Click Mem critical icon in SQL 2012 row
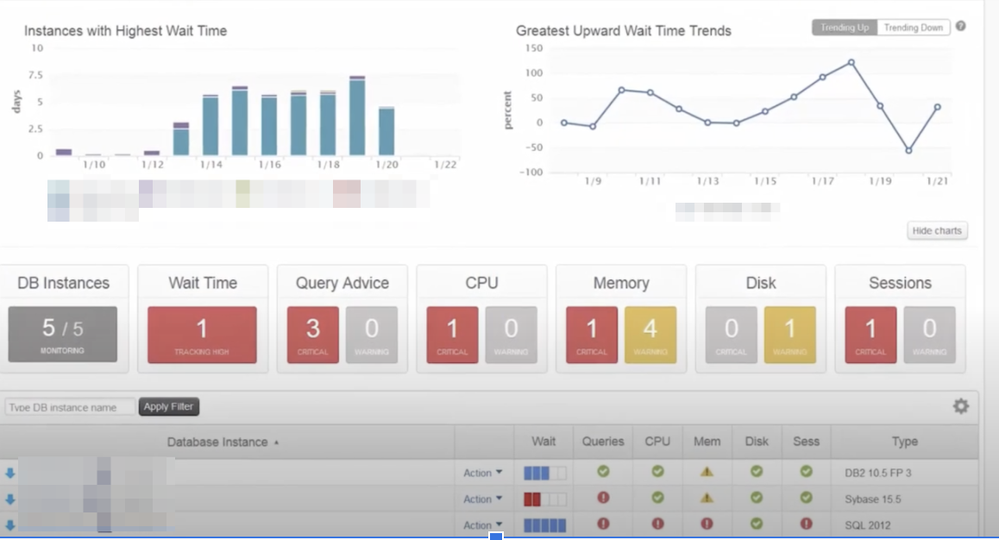 [x=707, y=523]
